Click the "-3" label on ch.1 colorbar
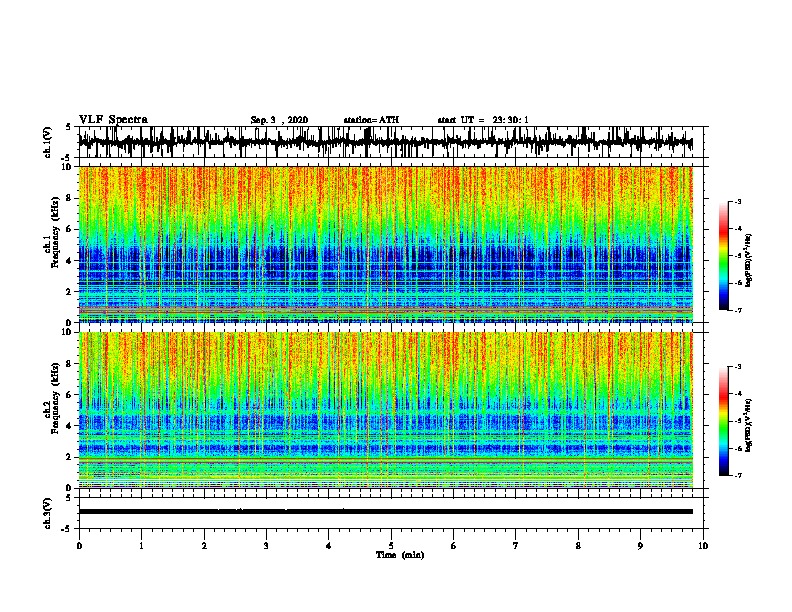Viewport: 792px width, 612px height. 738,202
